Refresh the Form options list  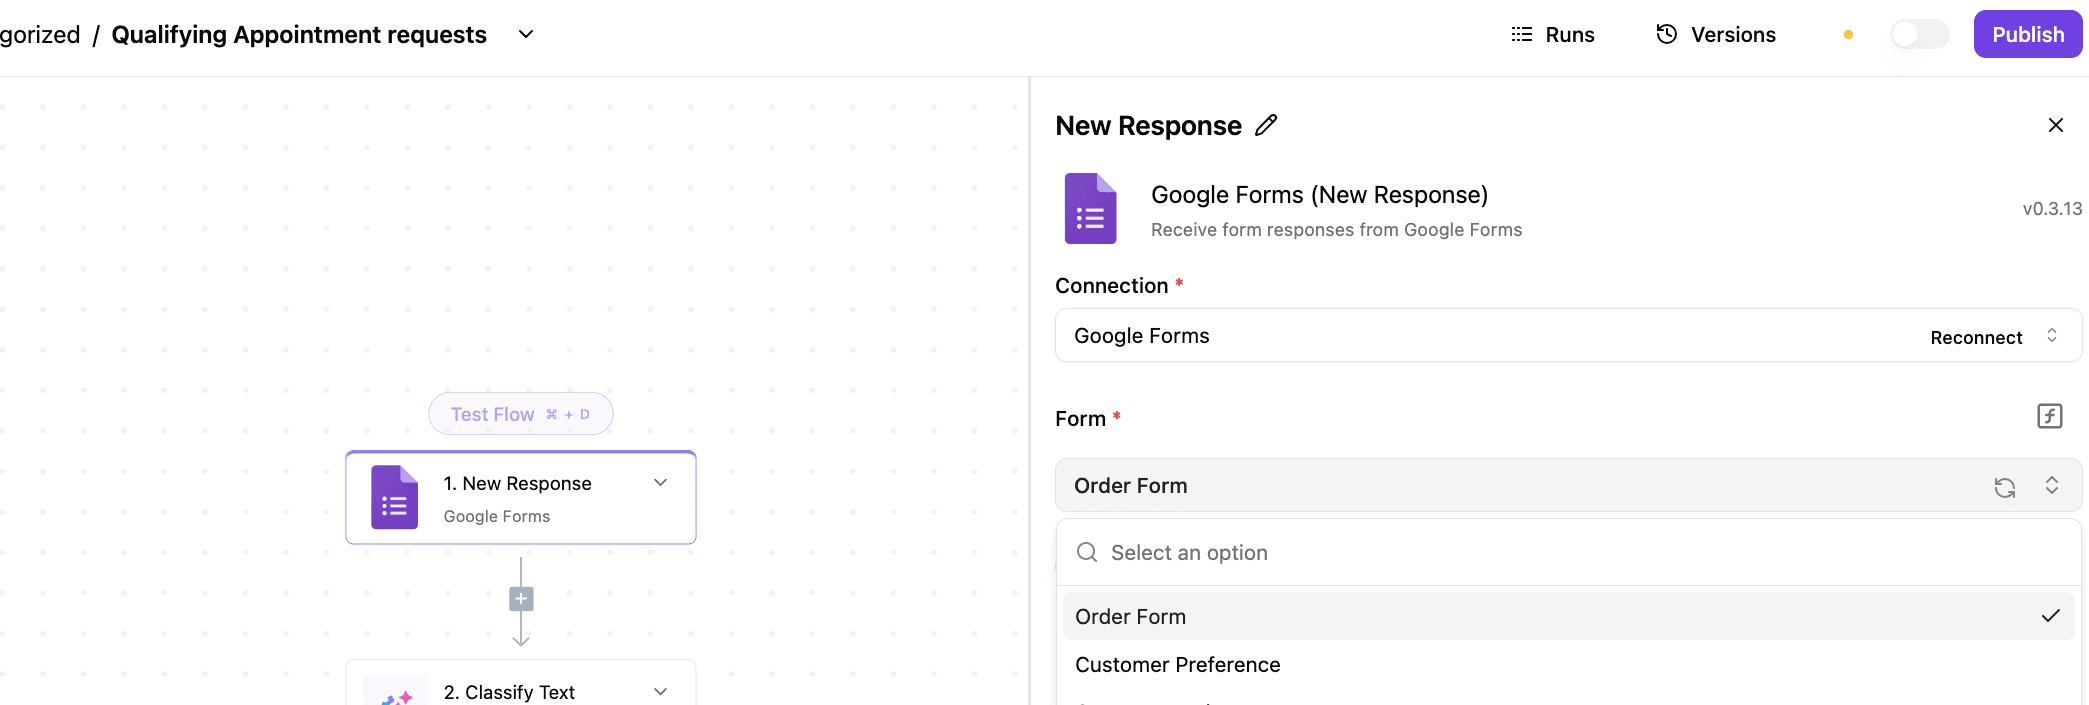2004,487
